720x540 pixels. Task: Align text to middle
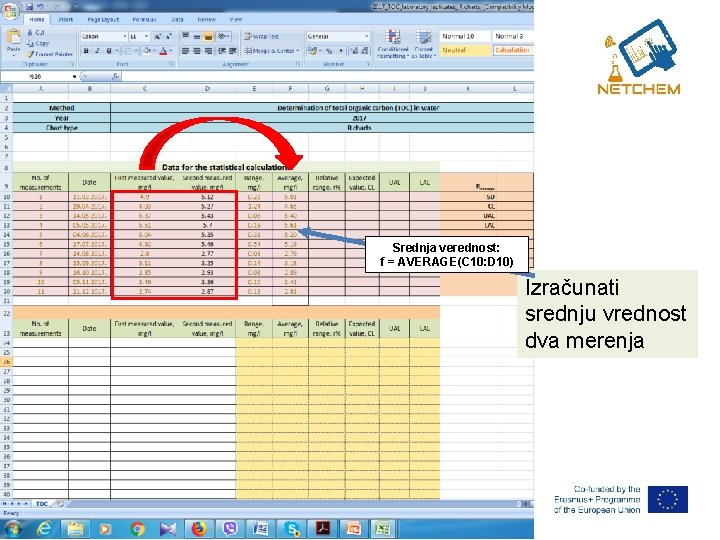tap(197, 36)
